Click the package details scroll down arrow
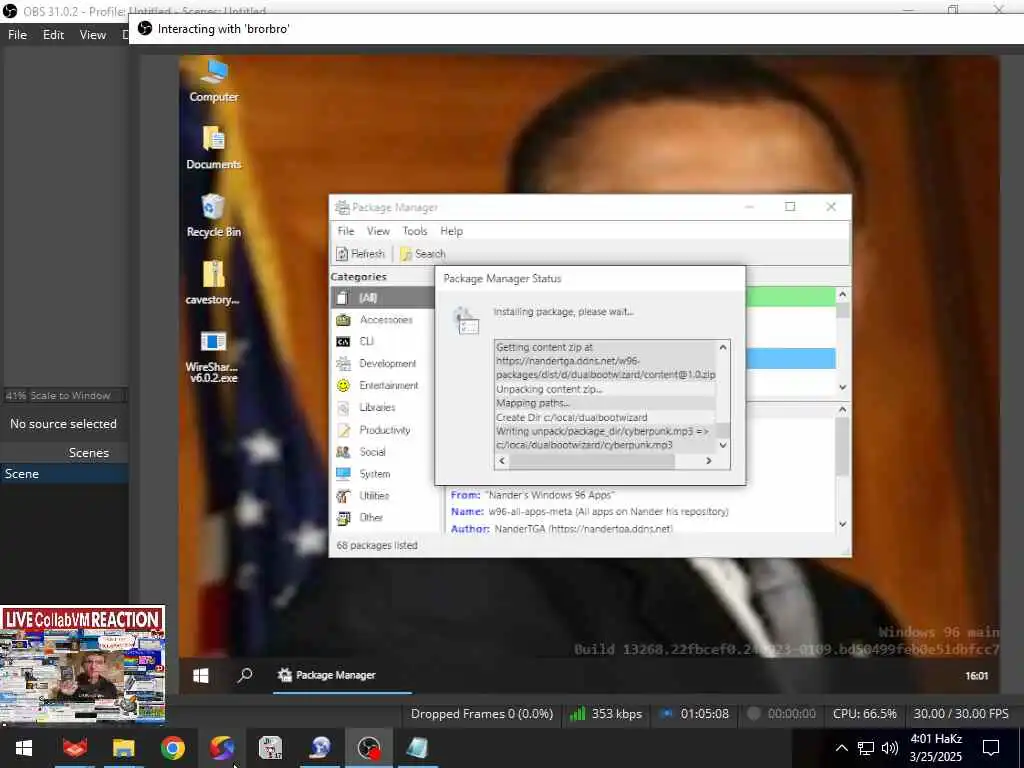1024x768 pixels. pos(842,524)
